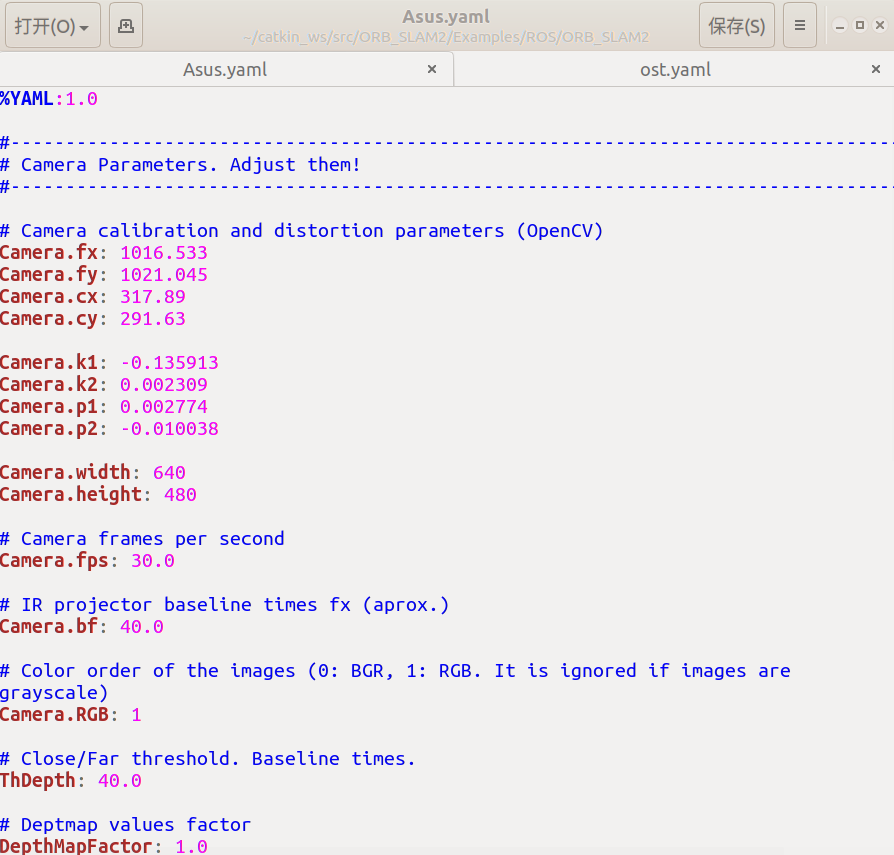Click the Camera.cy value 291.63

click(153, 319)
